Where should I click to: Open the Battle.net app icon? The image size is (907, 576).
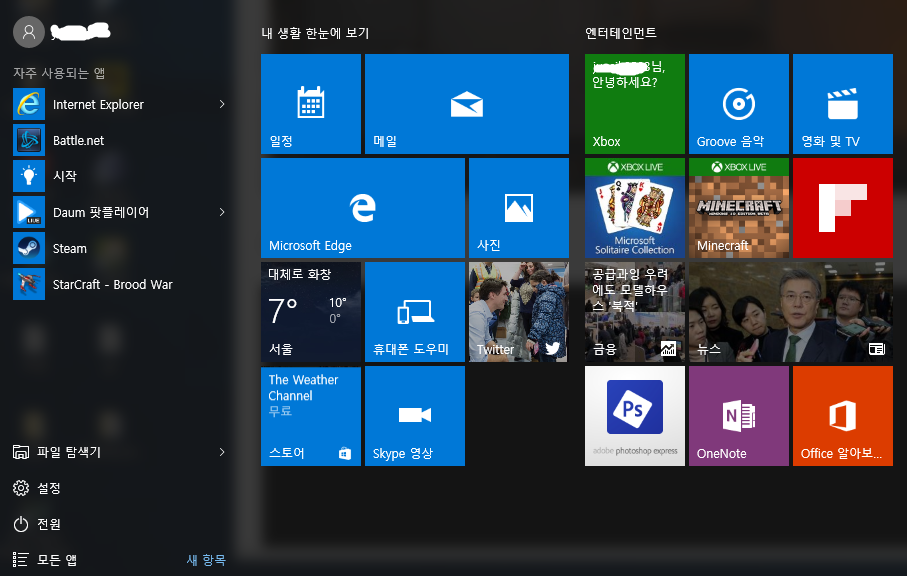[x=29, y=141]
